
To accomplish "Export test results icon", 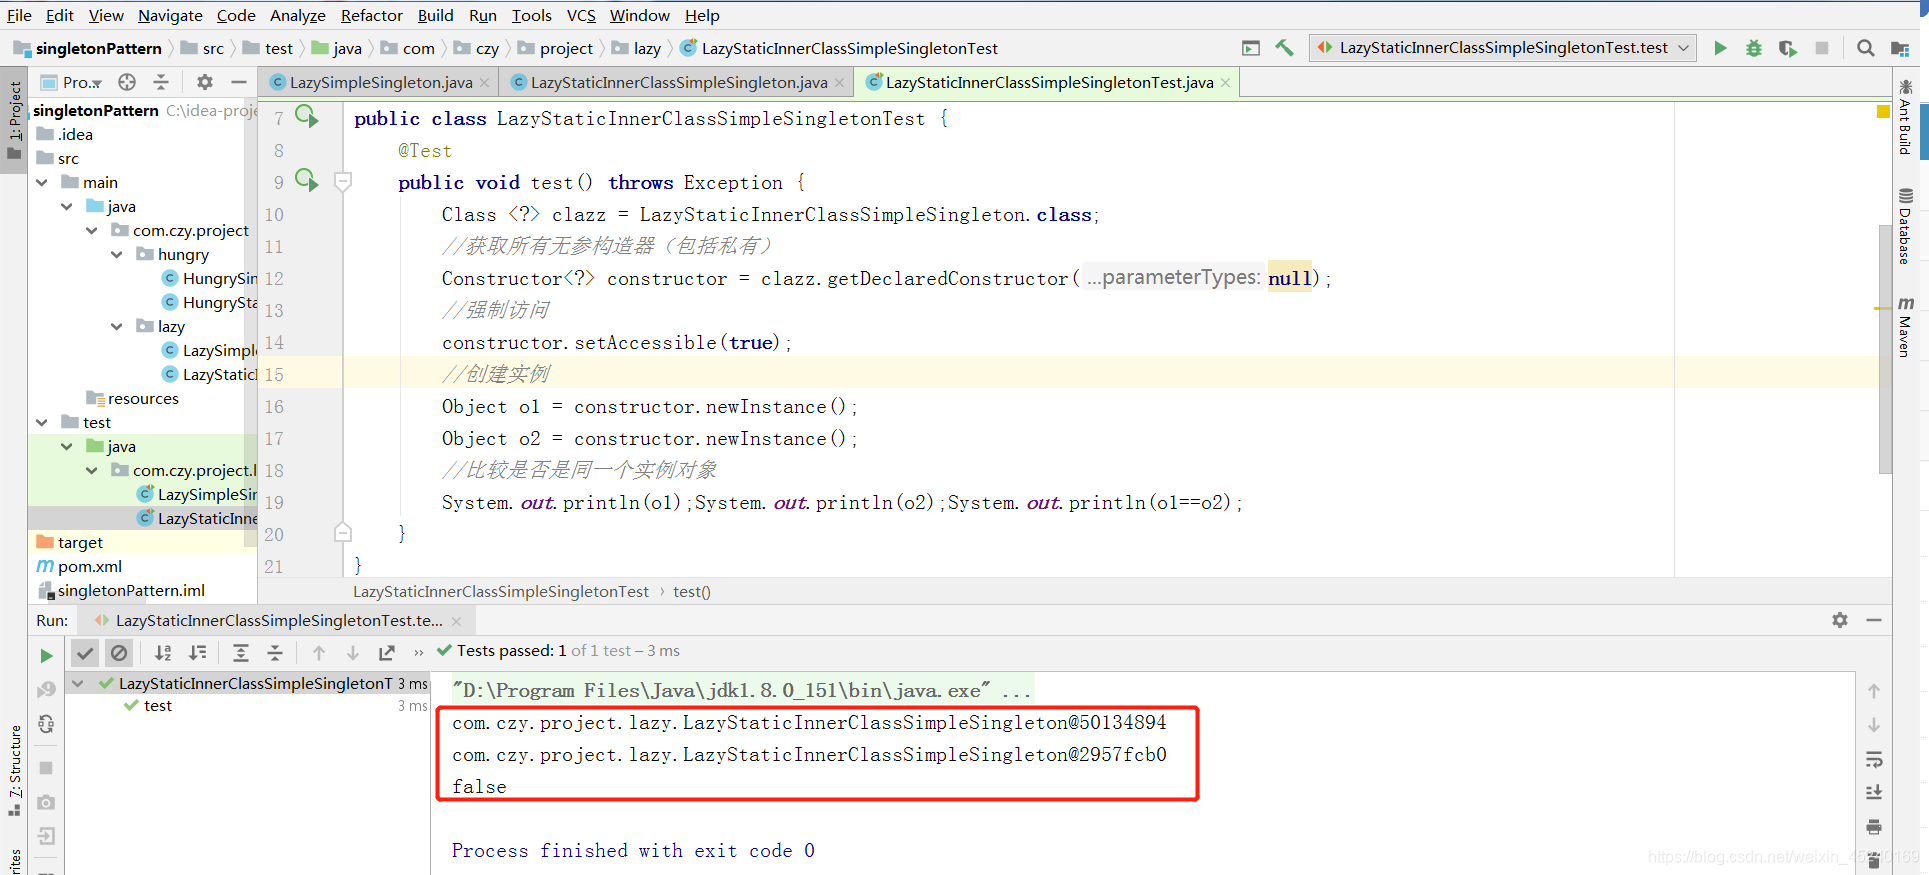I will pos(387,653).
